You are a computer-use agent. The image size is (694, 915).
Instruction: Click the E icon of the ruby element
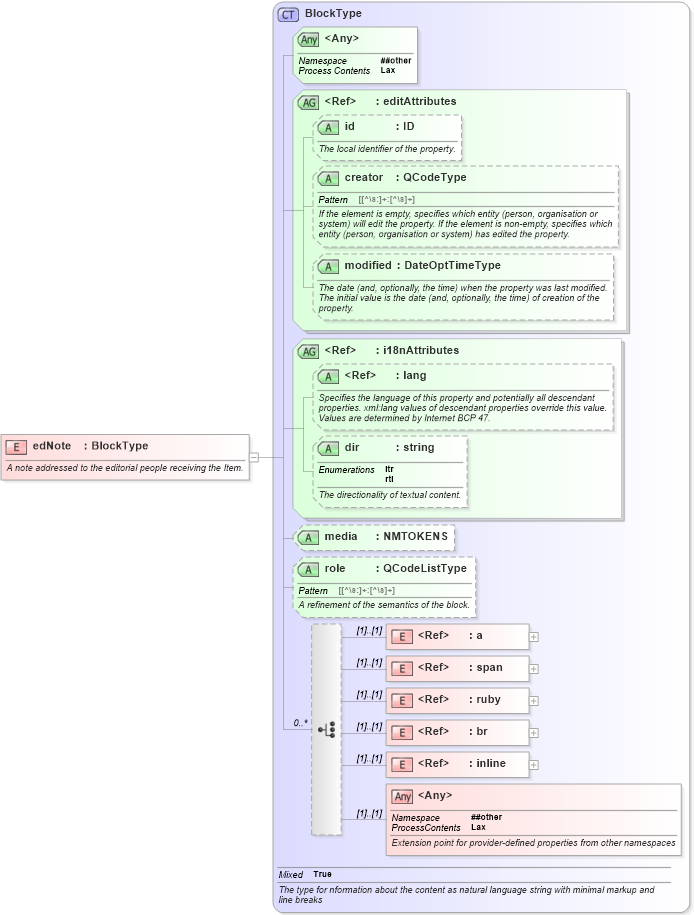pos(402,701)
